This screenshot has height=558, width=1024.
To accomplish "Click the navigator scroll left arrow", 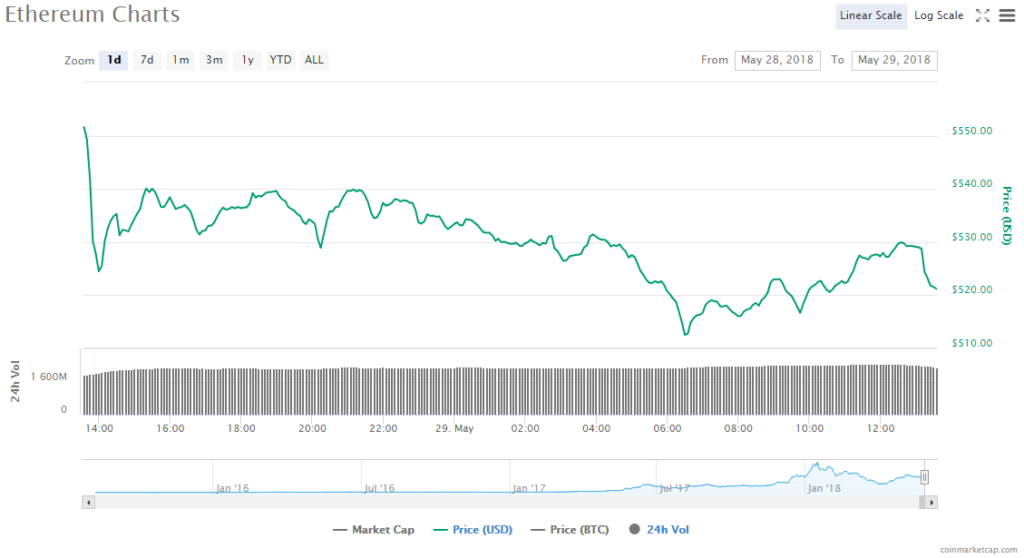I will [88, 502].
